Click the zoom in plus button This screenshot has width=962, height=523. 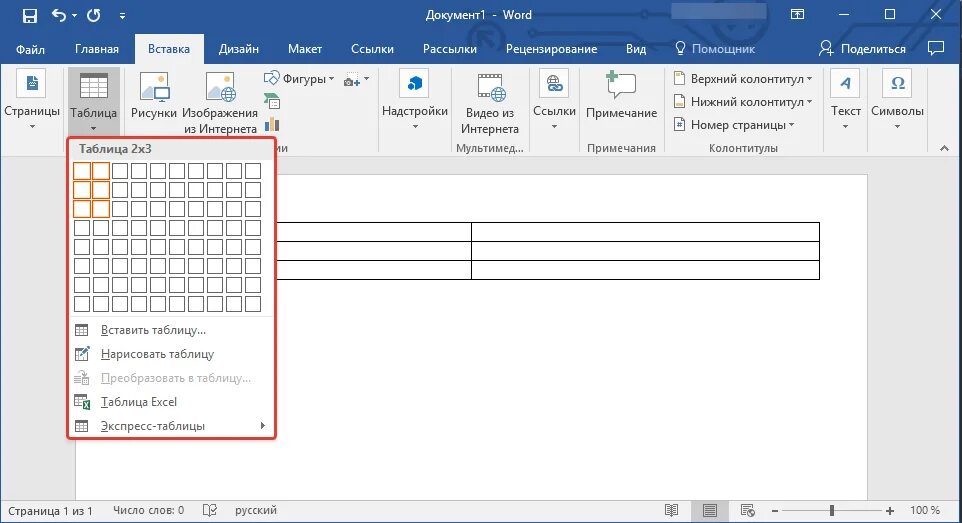pyautogui.click(x=890, y=510)
